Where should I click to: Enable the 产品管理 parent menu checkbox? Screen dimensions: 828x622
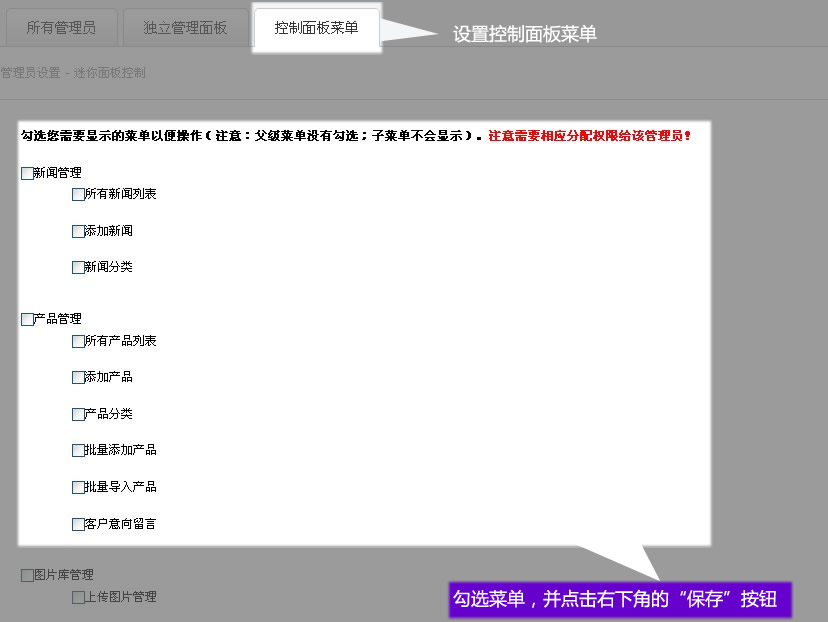[27, 320]
